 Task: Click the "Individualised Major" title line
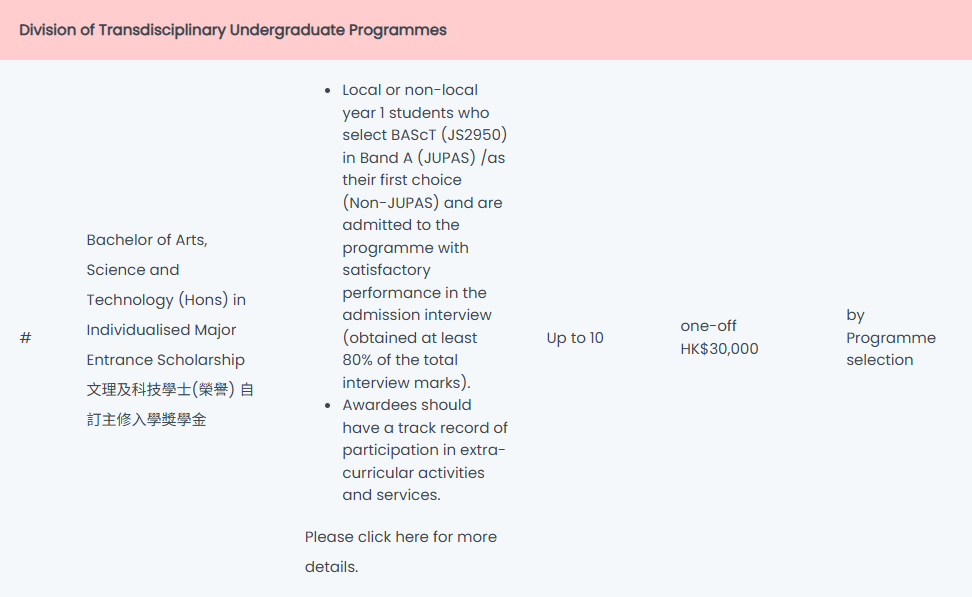pyautogui.click(x=161, y=330)
